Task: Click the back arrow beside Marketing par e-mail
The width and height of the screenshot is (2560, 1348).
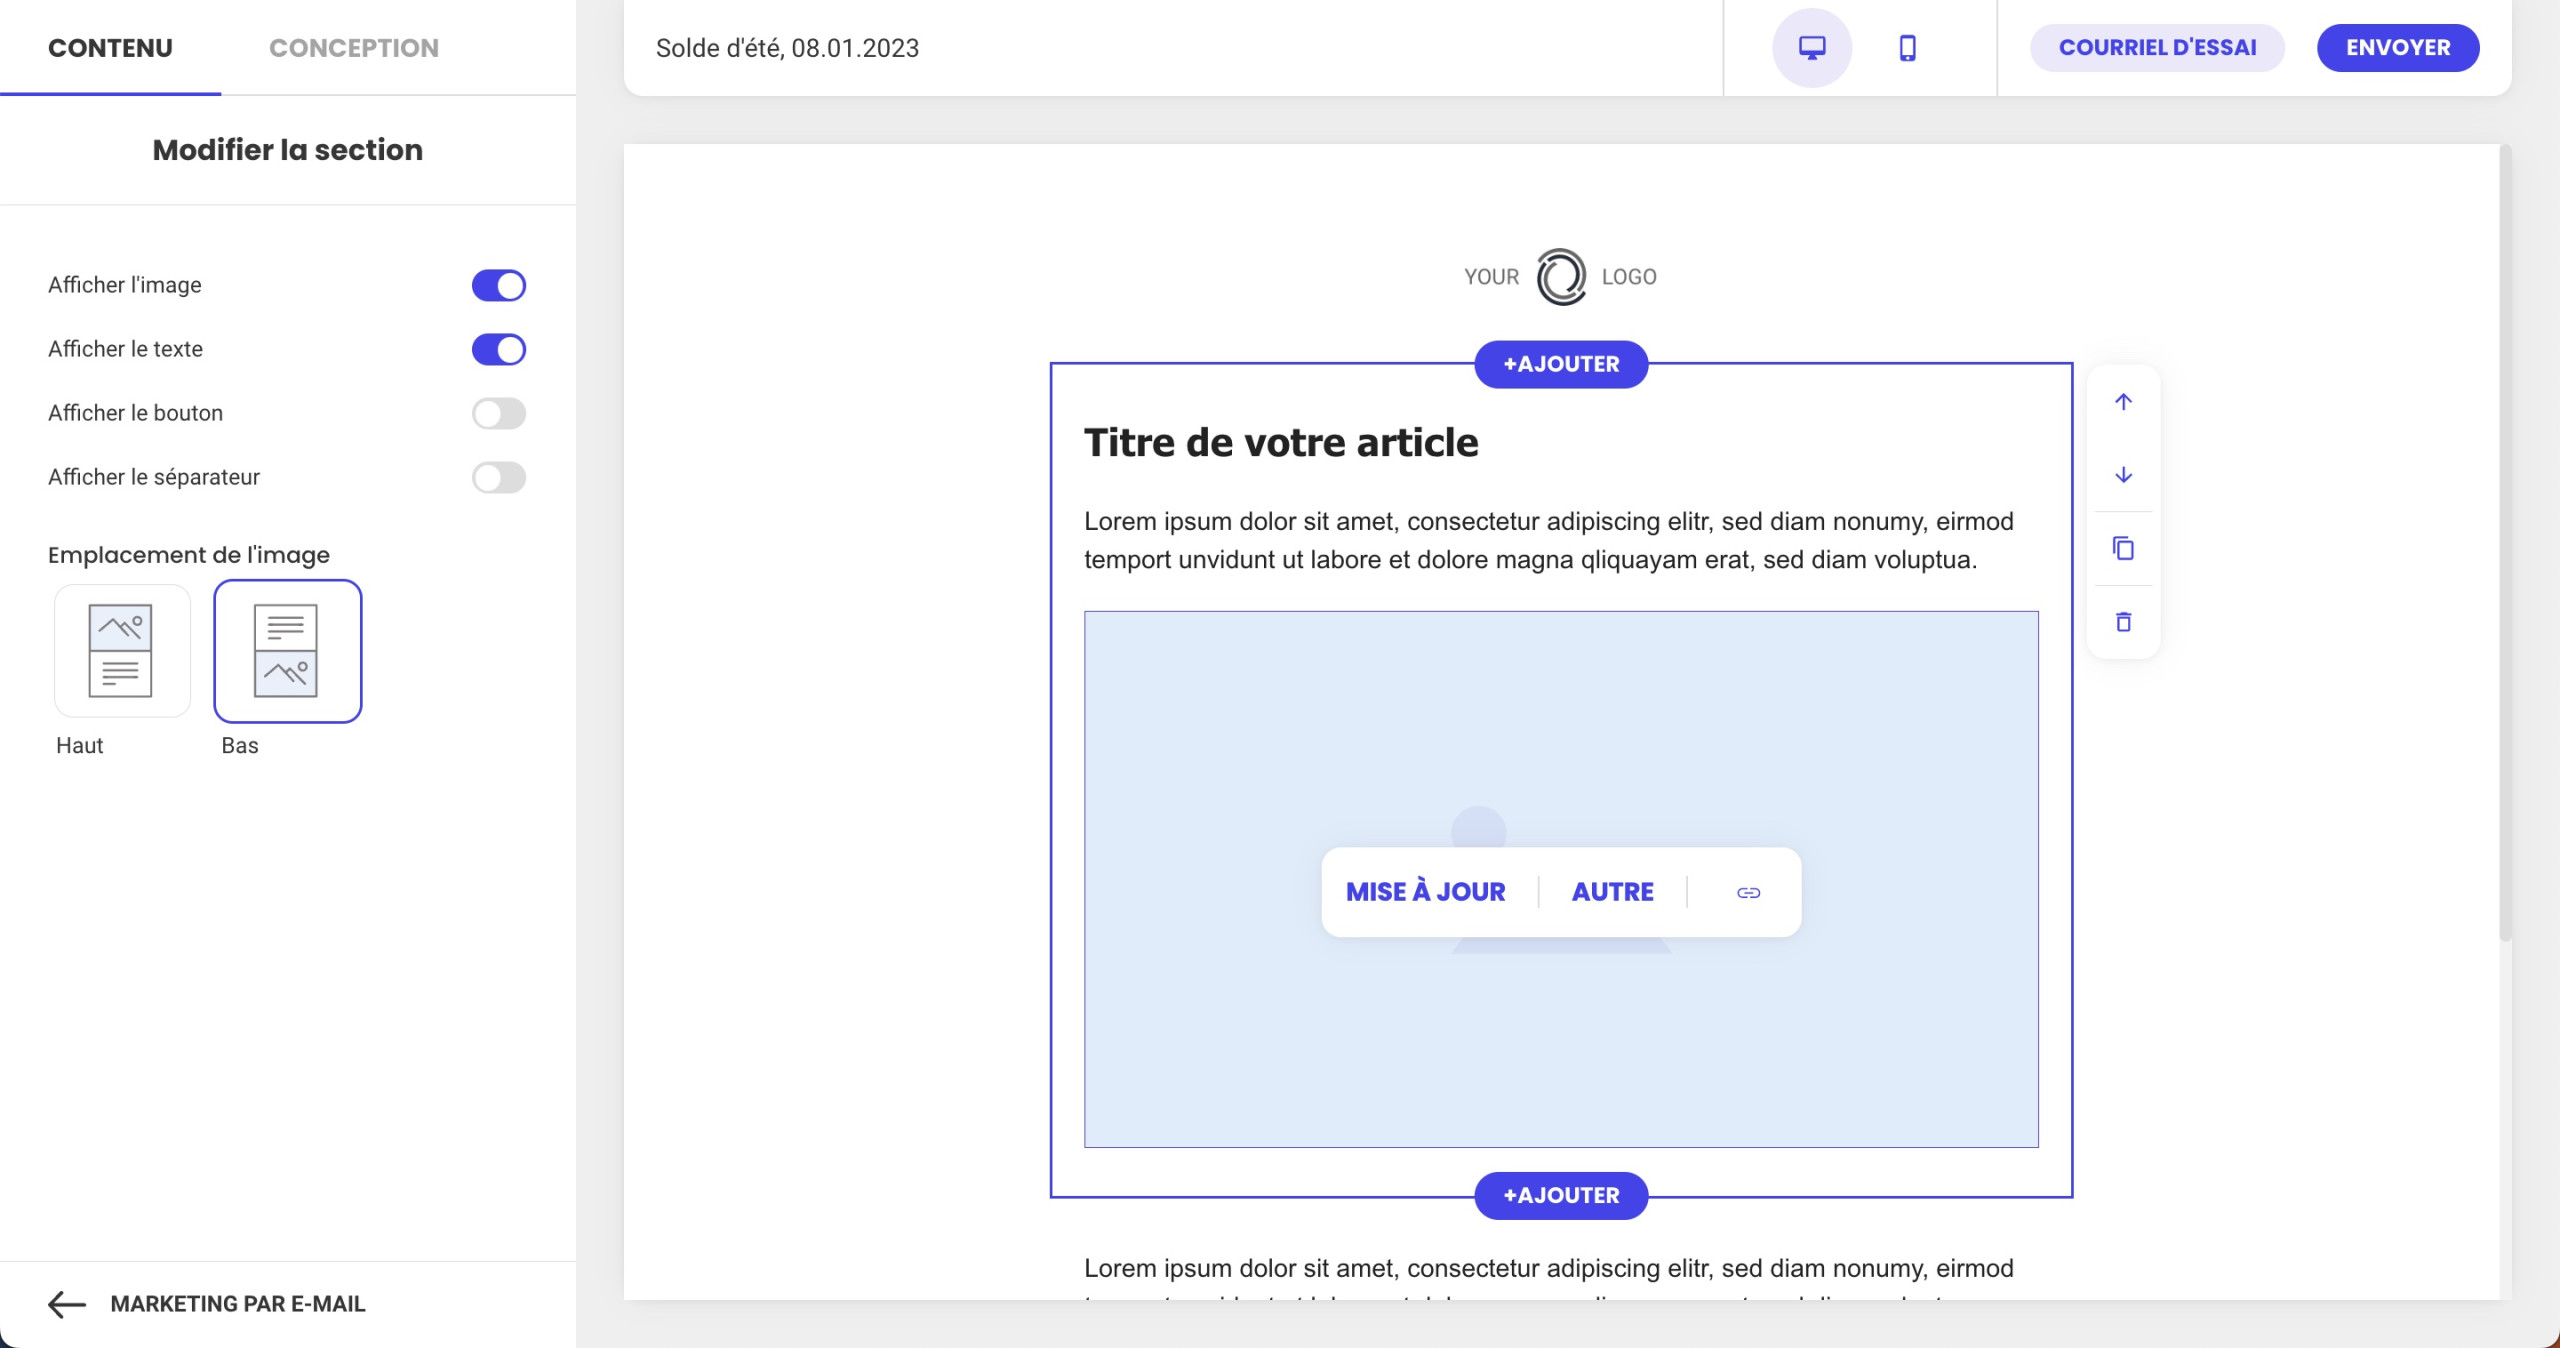Action: pyautogui.click(x=67, y=1304)
